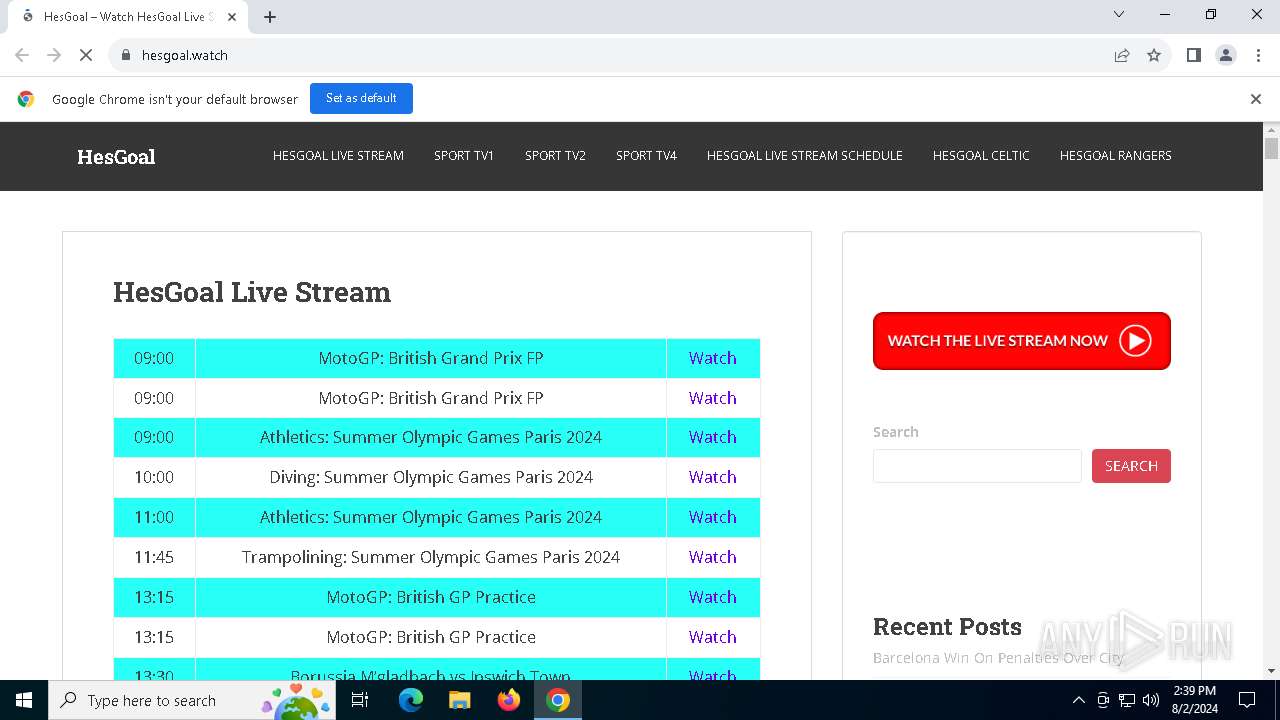Click the HesGoal Live Stream heading

pyautogui.click(x=252, y=292)
